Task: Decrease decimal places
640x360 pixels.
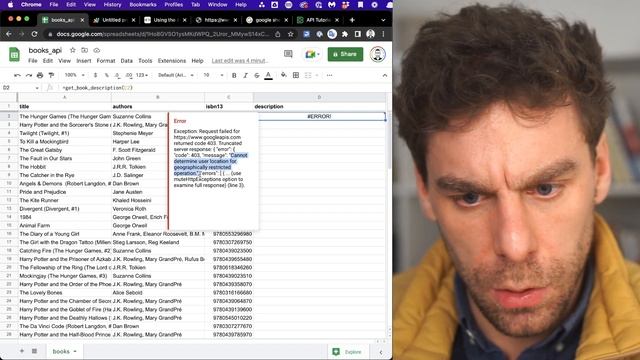Action: [118, 75]
